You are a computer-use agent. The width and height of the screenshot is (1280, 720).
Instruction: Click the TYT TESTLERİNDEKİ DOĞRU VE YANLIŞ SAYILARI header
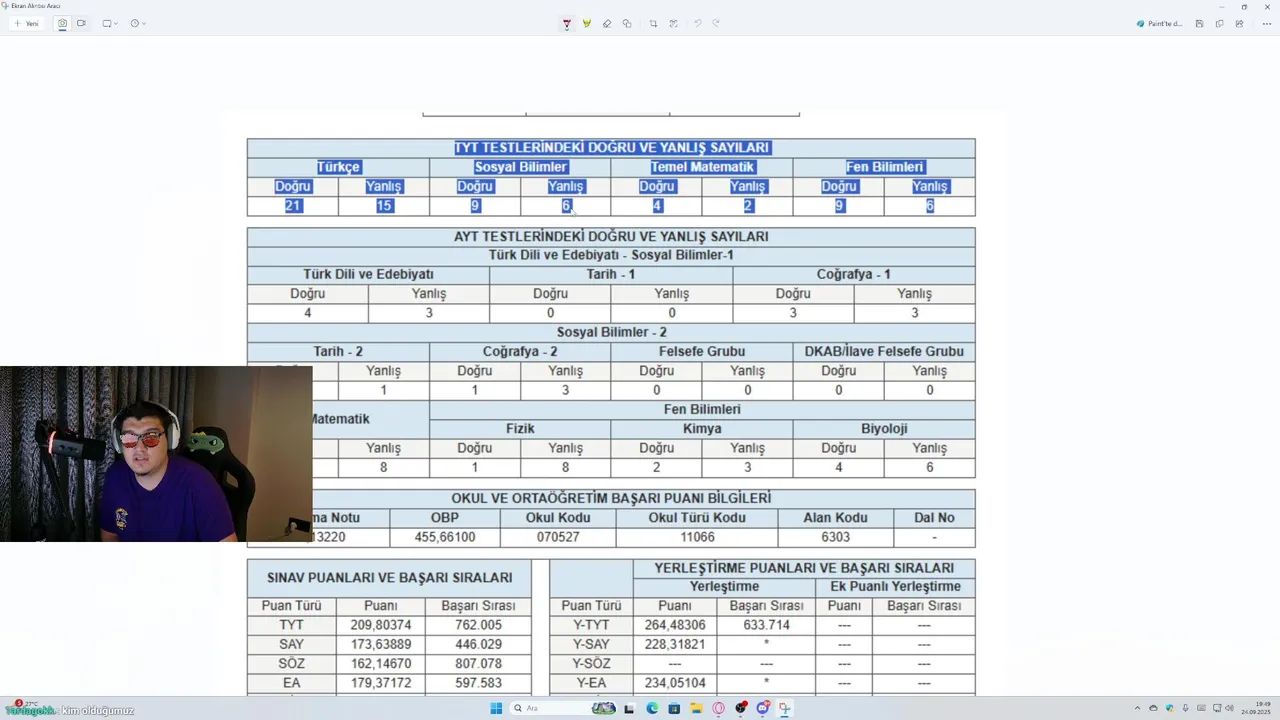611,148
